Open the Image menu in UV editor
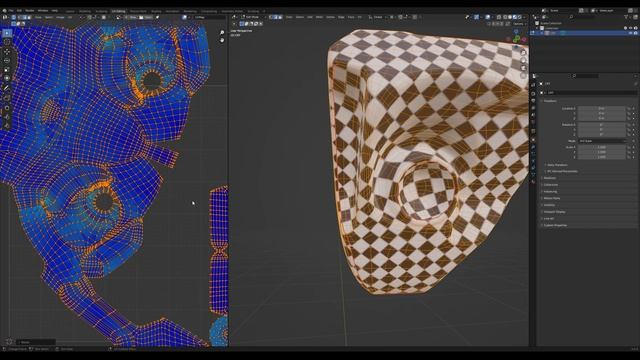Viewport: 640px width, 360px height. 60,18
